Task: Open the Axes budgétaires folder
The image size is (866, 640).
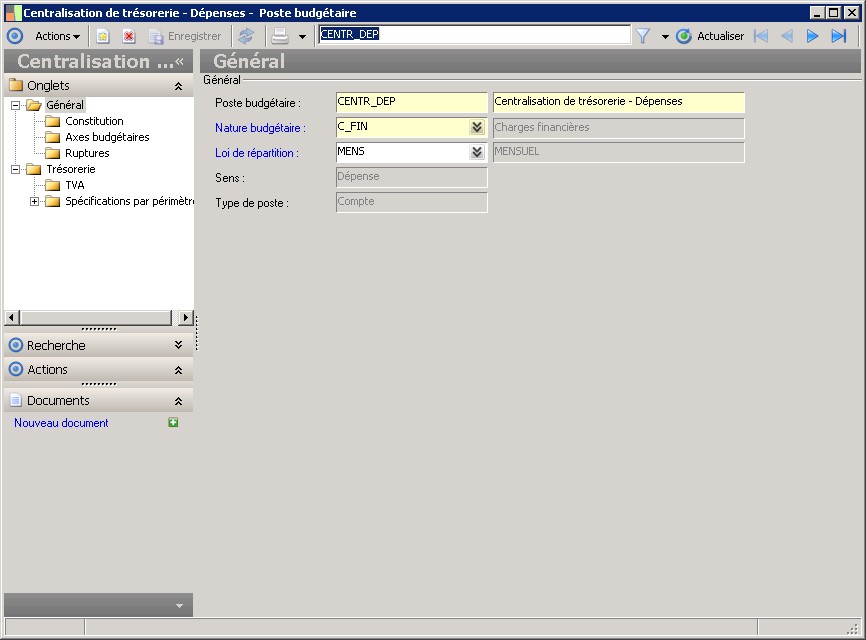Action: tap(107, 137)
